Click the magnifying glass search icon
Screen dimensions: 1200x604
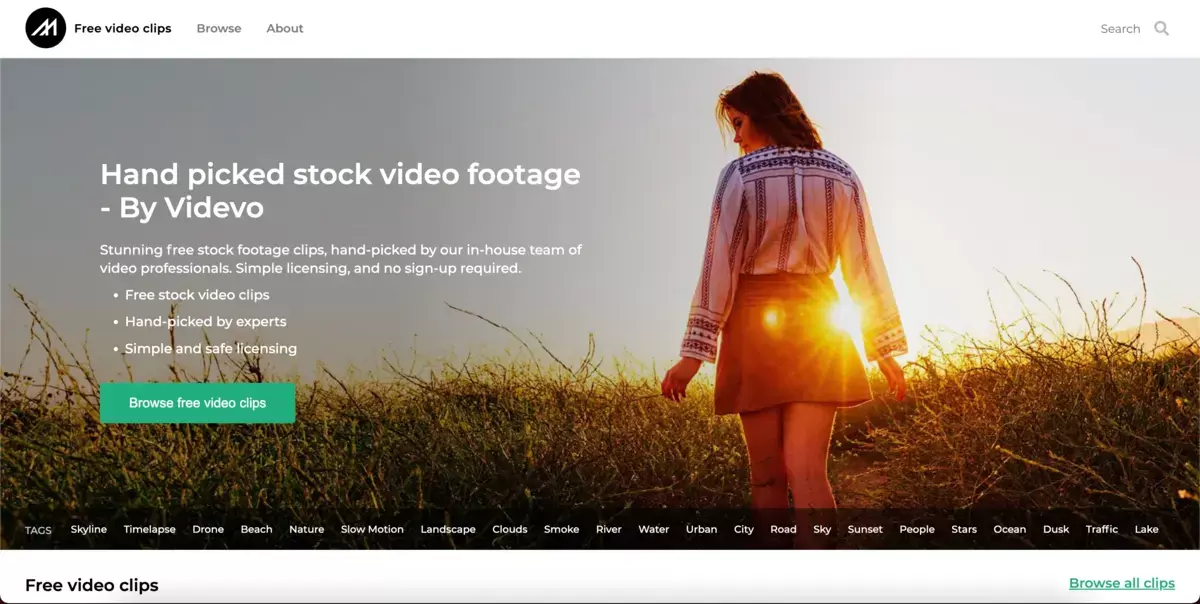pyautogui.click(x=1161, y=28)
